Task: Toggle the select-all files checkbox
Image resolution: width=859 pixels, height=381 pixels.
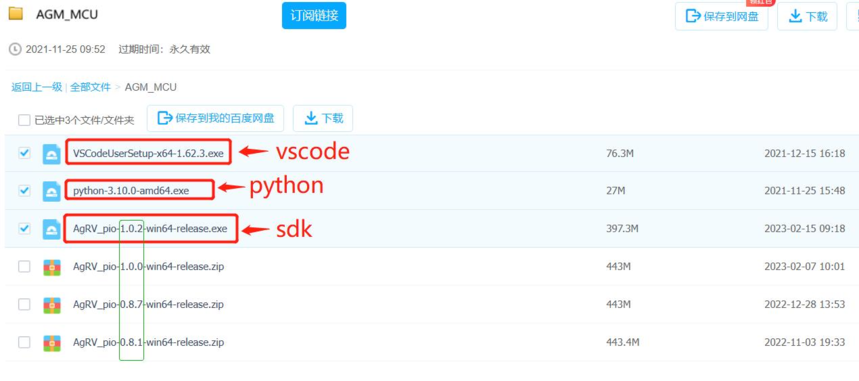Action: click(x=24, y=120)
